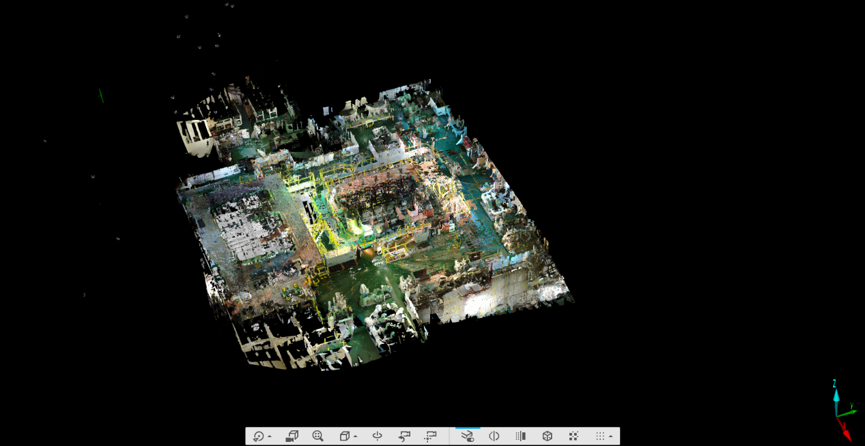Open the orbit mode dropdown arrow

pos(270,437)
